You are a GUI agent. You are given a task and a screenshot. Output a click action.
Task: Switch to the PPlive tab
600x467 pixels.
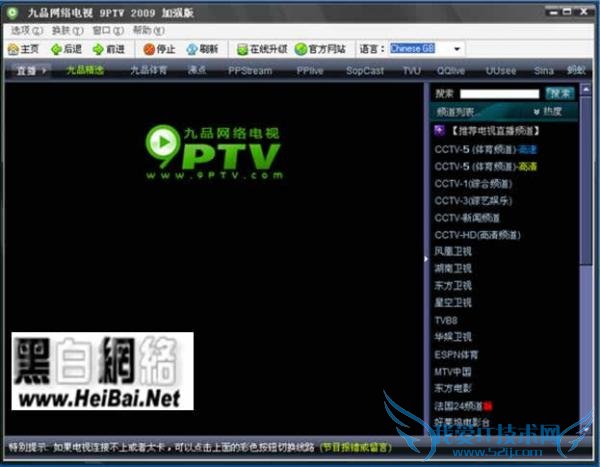310,71
